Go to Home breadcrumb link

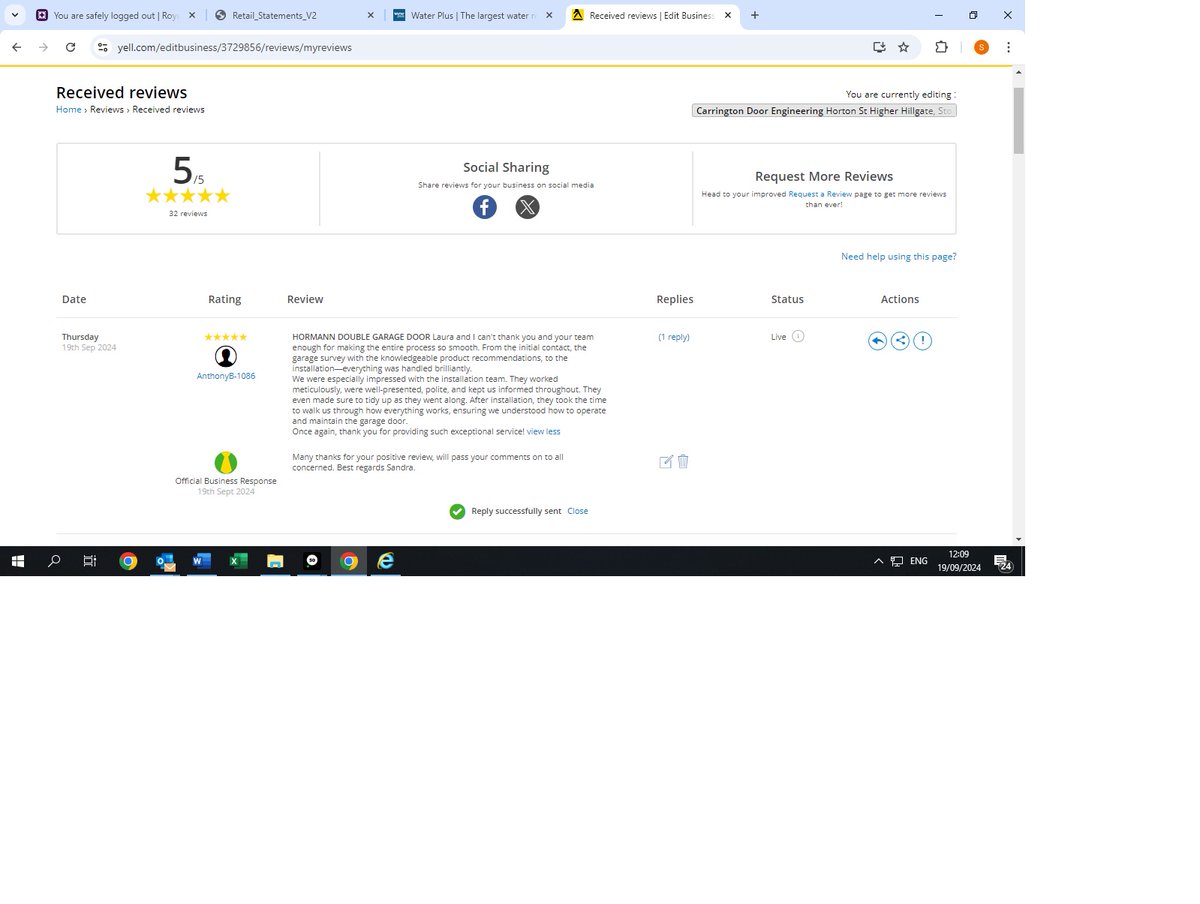68,110
